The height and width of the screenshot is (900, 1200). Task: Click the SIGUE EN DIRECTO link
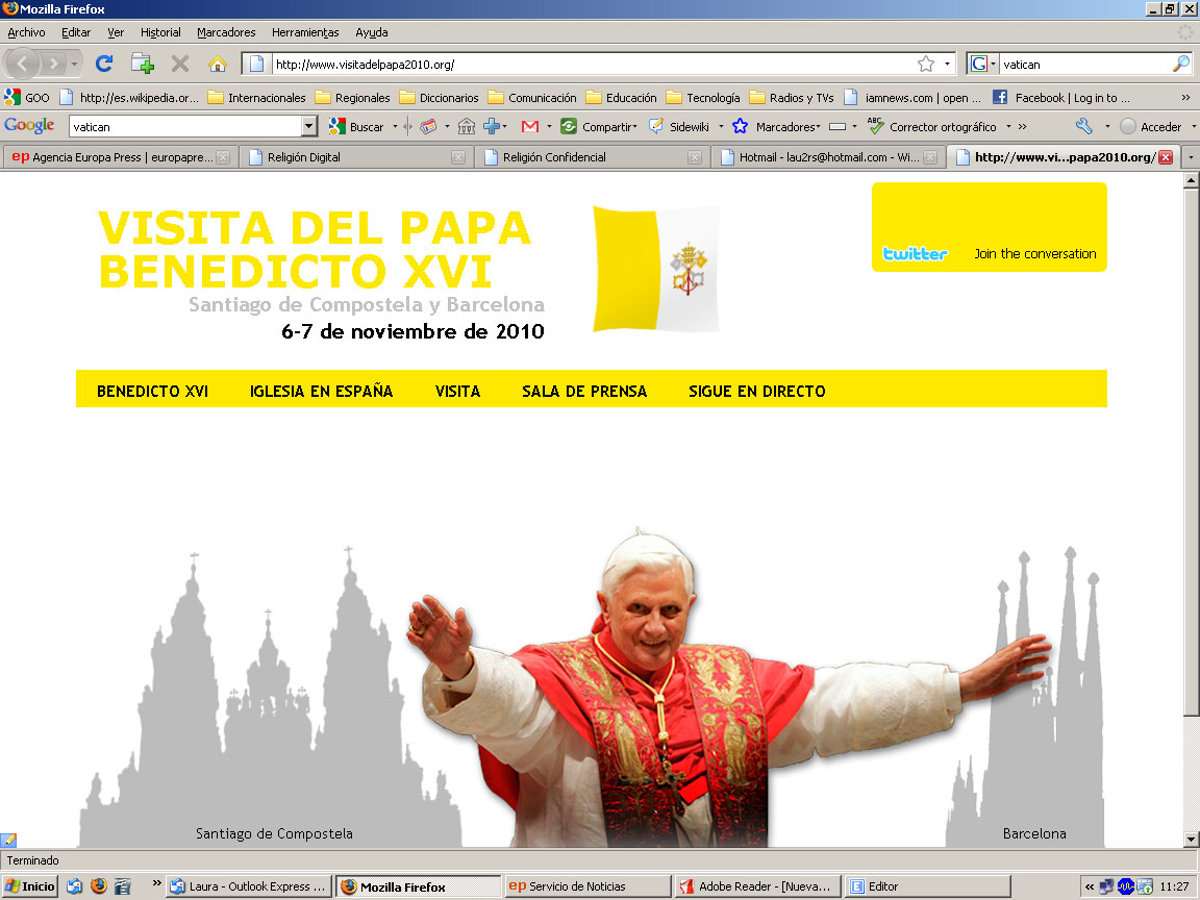point(757,391)
